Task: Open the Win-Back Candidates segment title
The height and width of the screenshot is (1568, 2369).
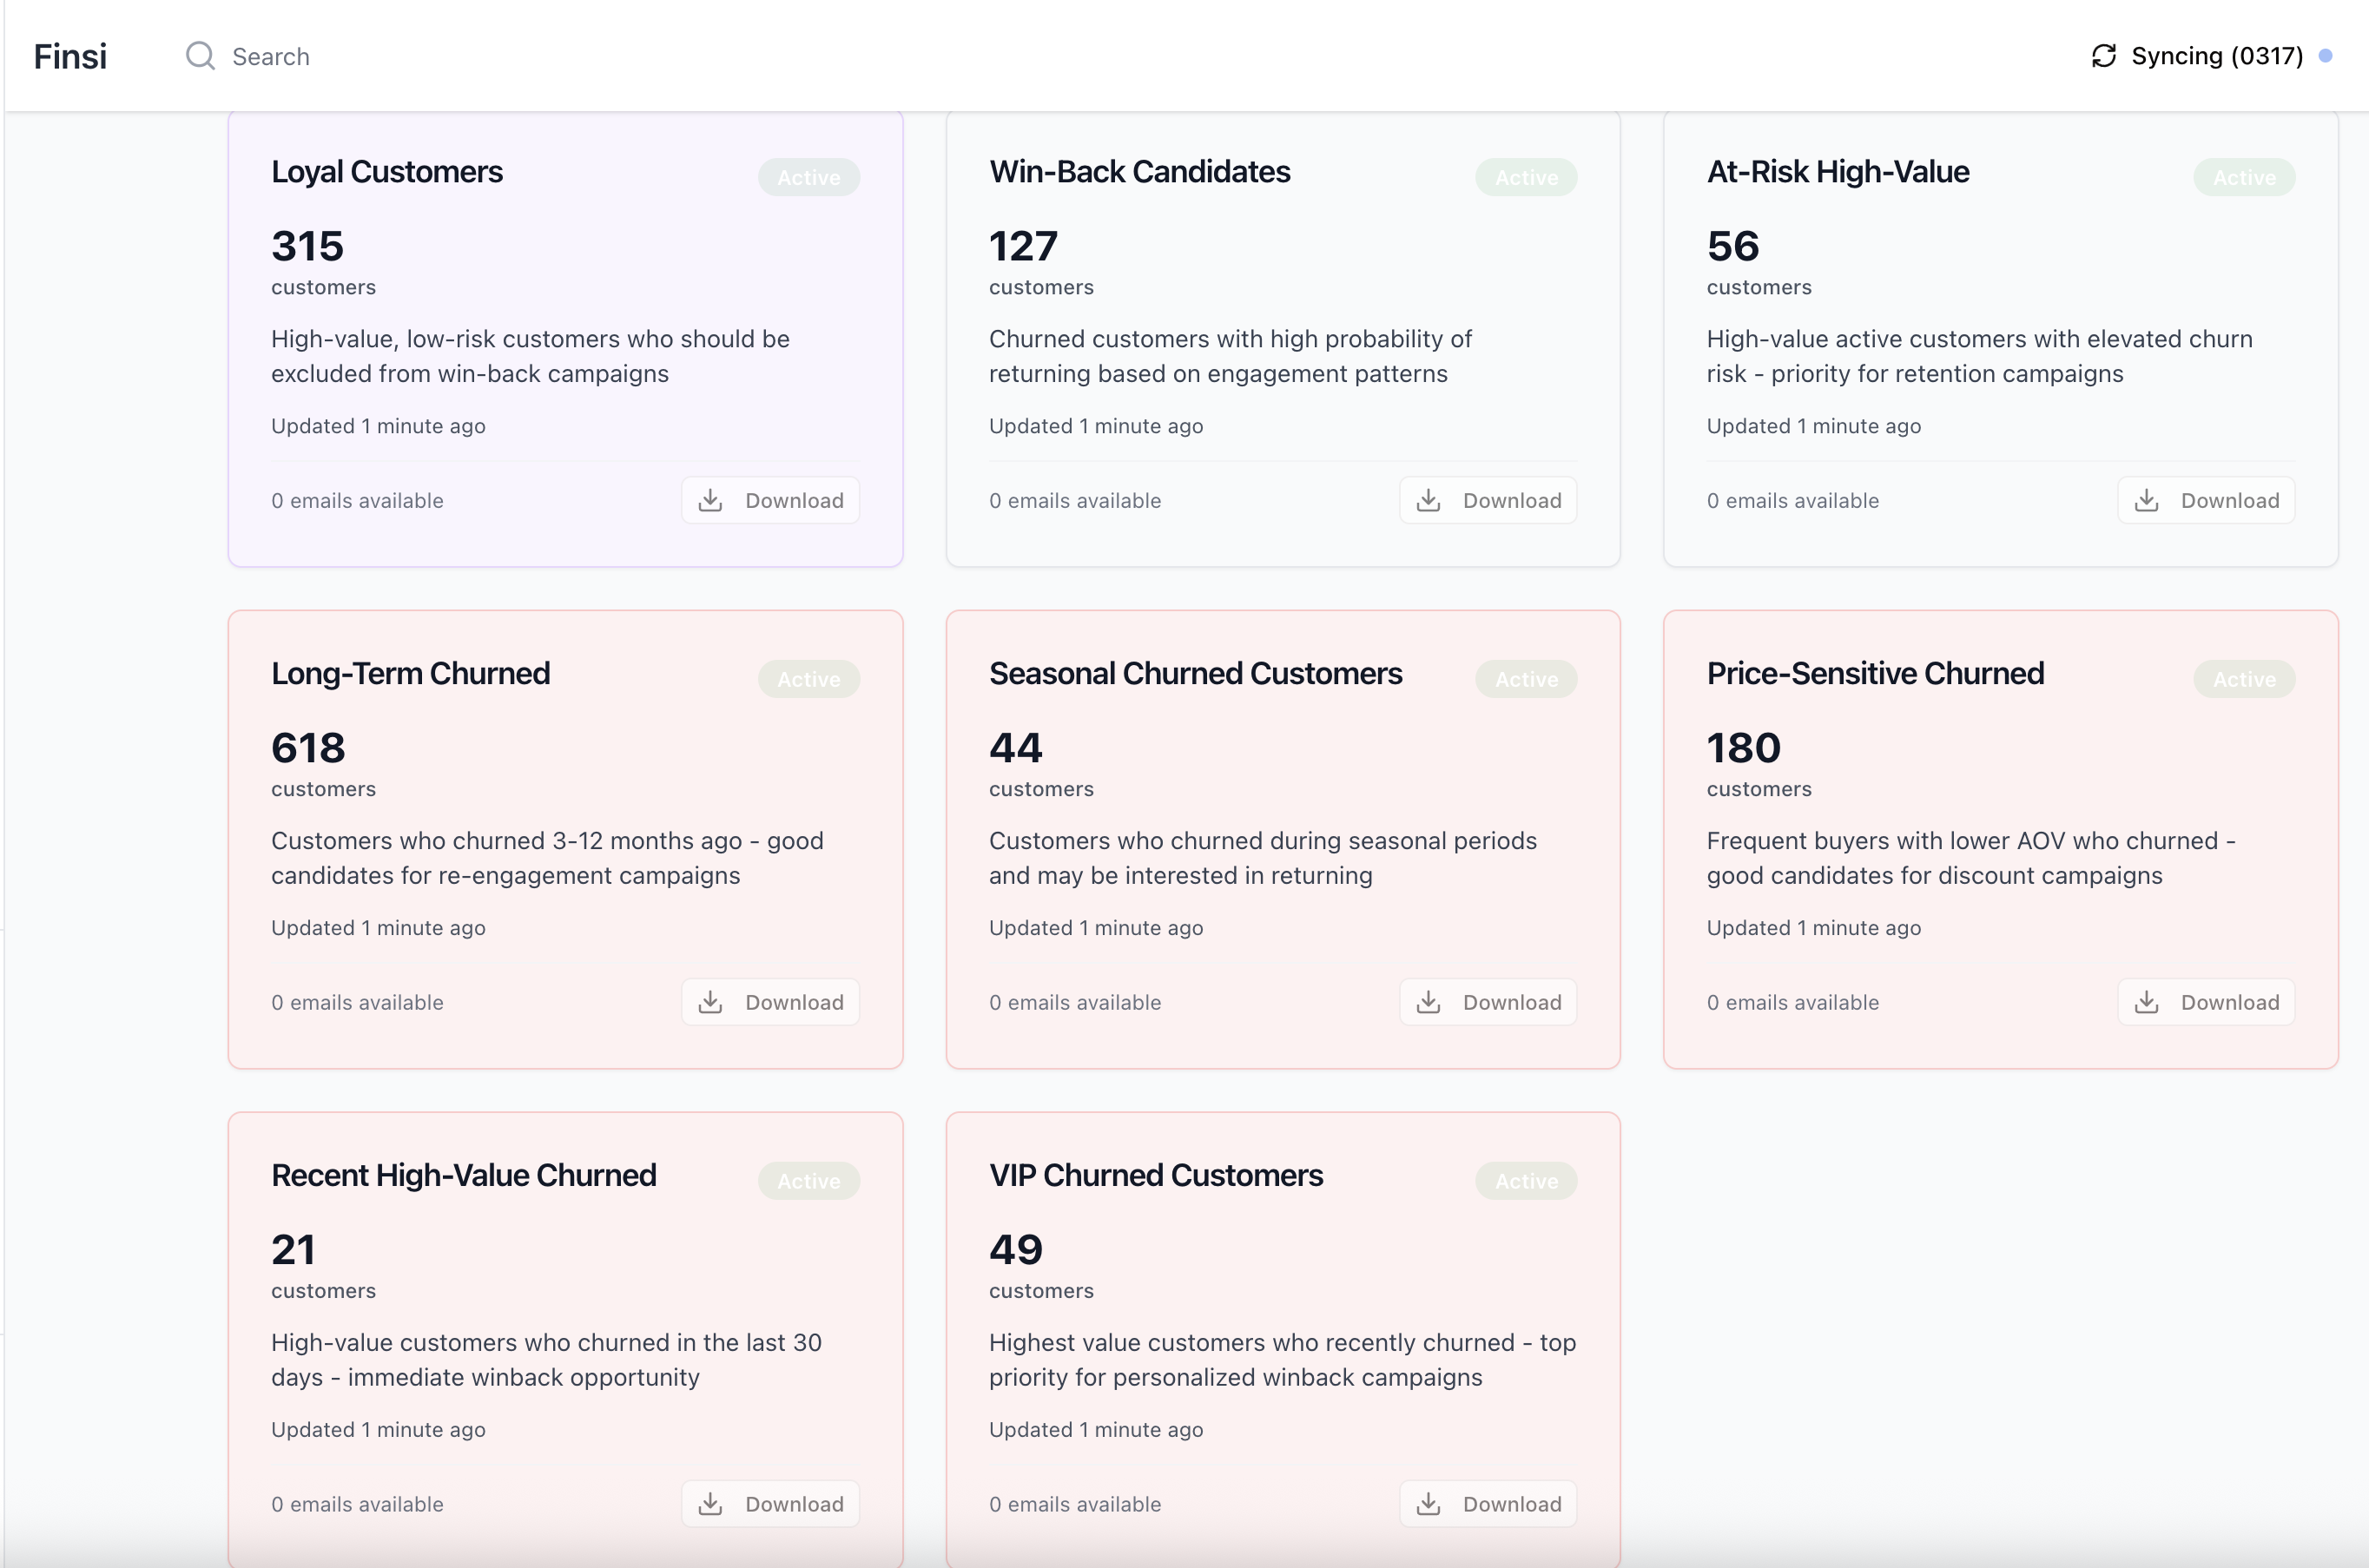Action: click(x=1139, y=172)
